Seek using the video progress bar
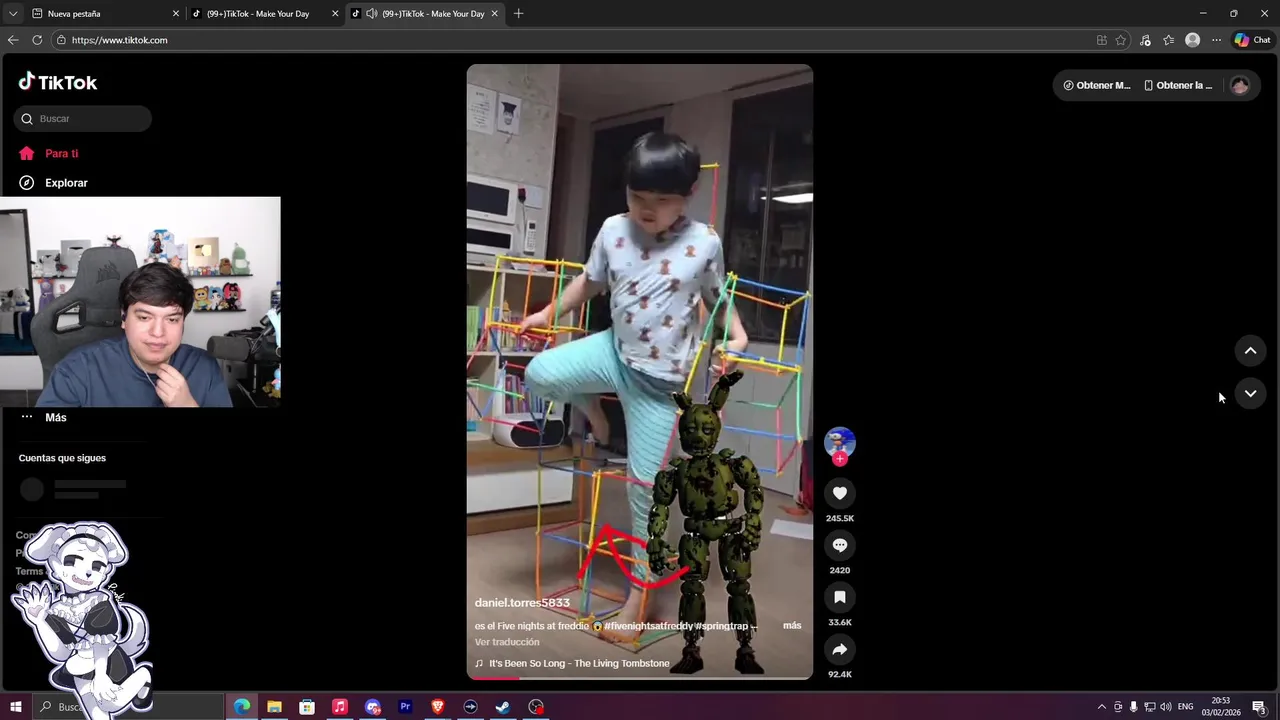Screen dimensions: 1280x720 point(640,678)
